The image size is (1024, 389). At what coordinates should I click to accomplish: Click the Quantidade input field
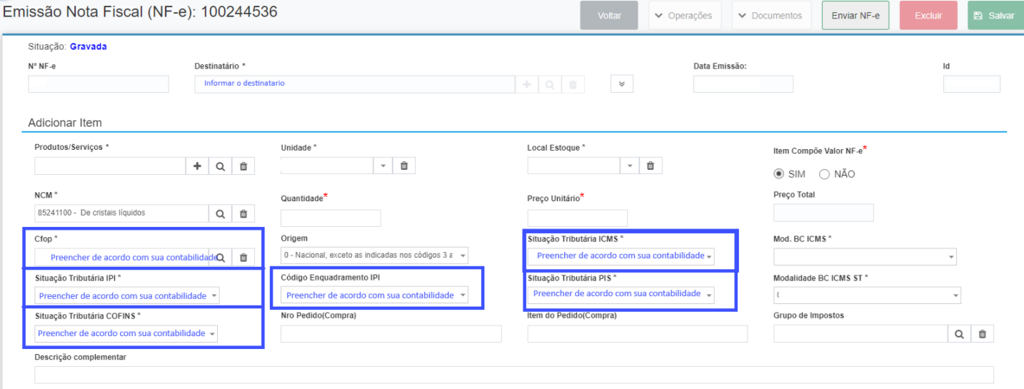click(330, 219)
